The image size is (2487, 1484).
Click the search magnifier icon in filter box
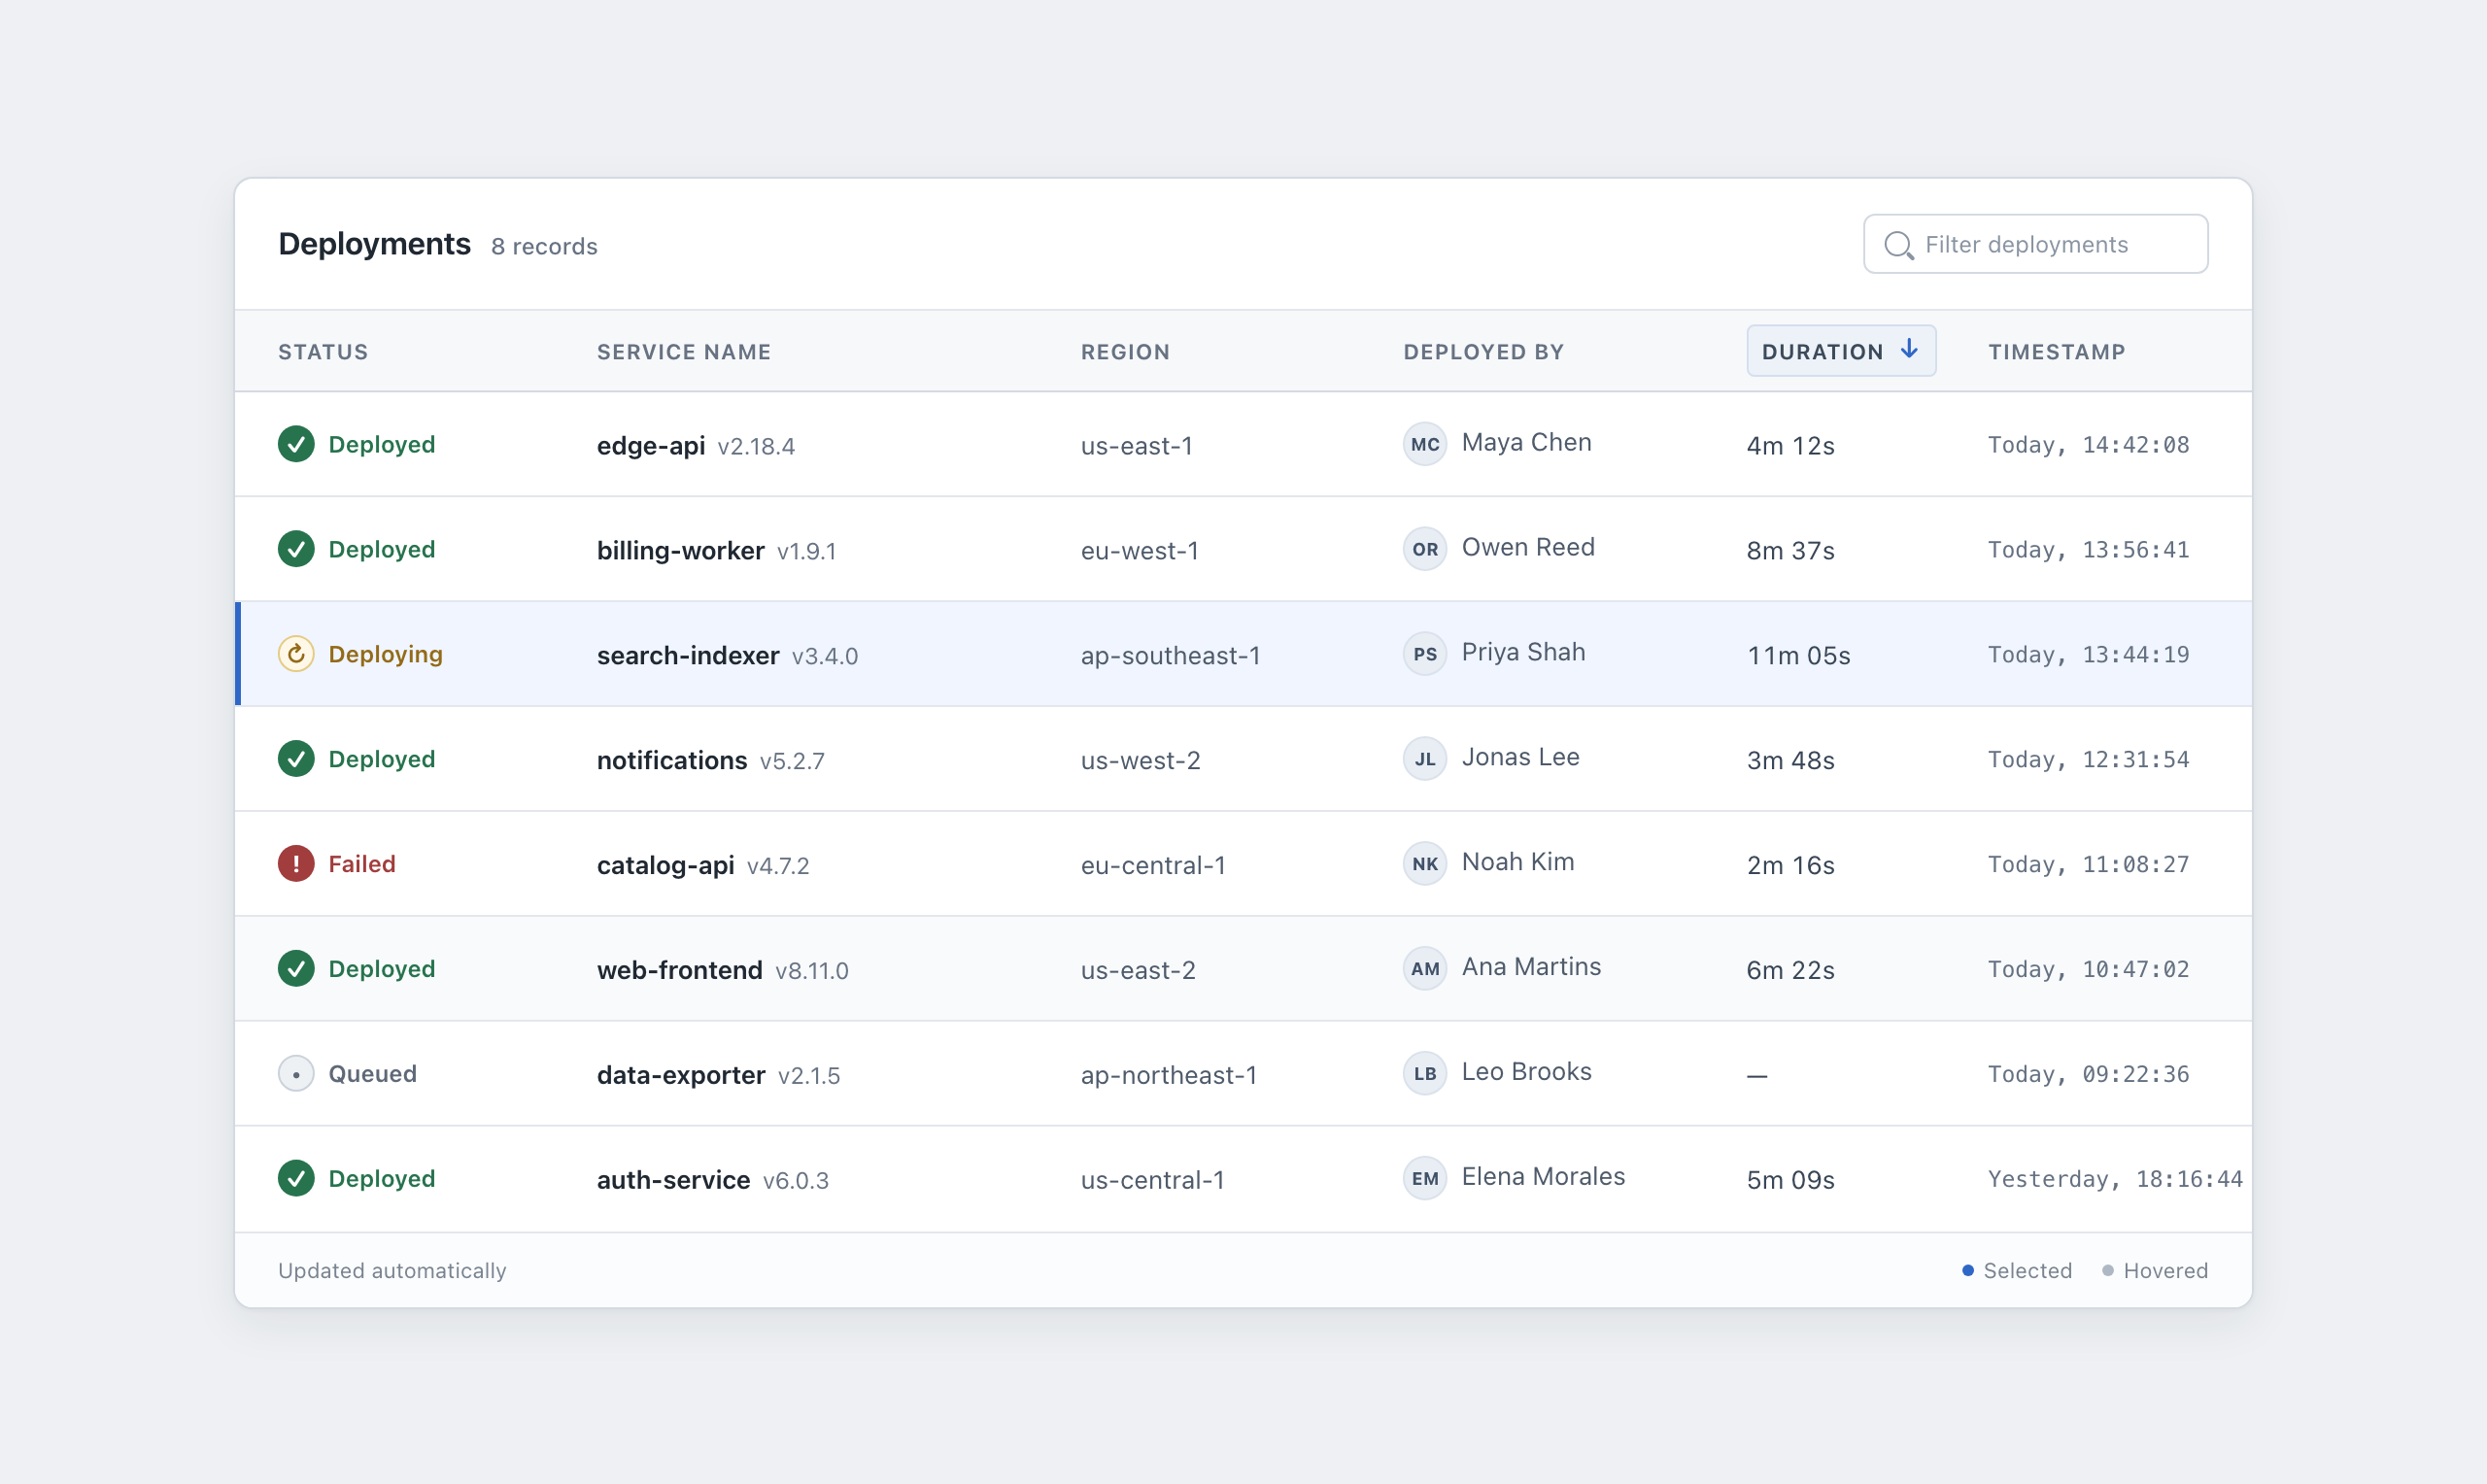[x=1898, y=245]
